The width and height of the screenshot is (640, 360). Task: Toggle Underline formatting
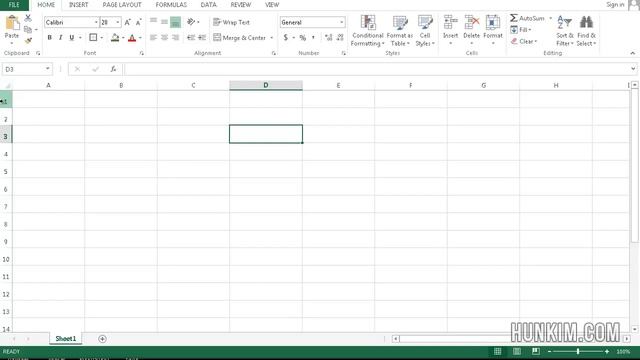coord(71,38)
